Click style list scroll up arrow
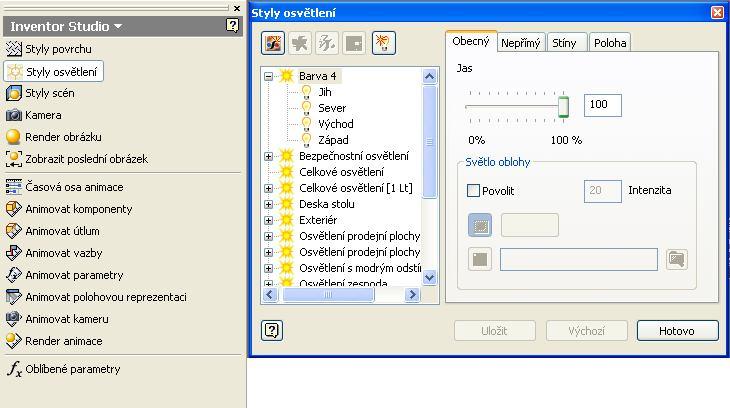The width and height of the screenshot is (730, 408). (x=430, y=76)
